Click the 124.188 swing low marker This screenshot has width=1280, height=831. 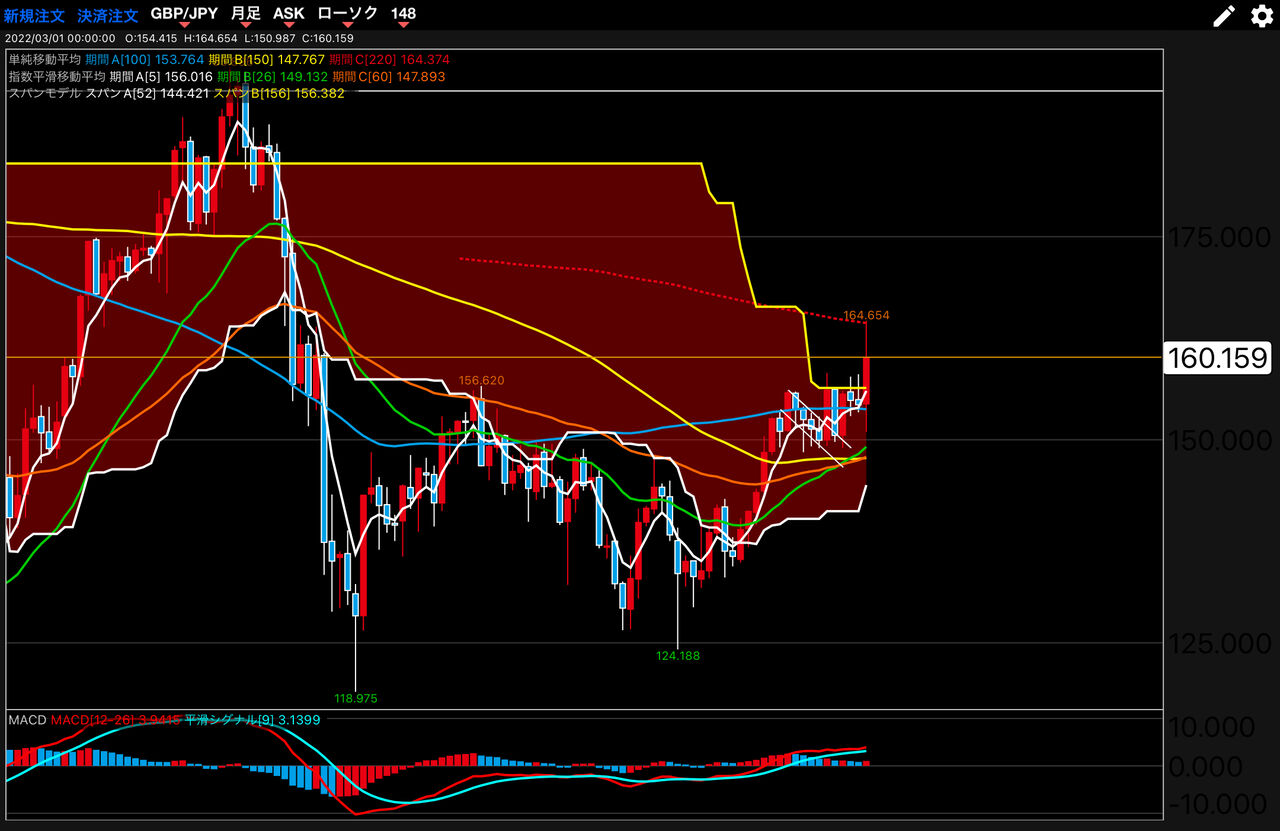[x=678, y=656]
